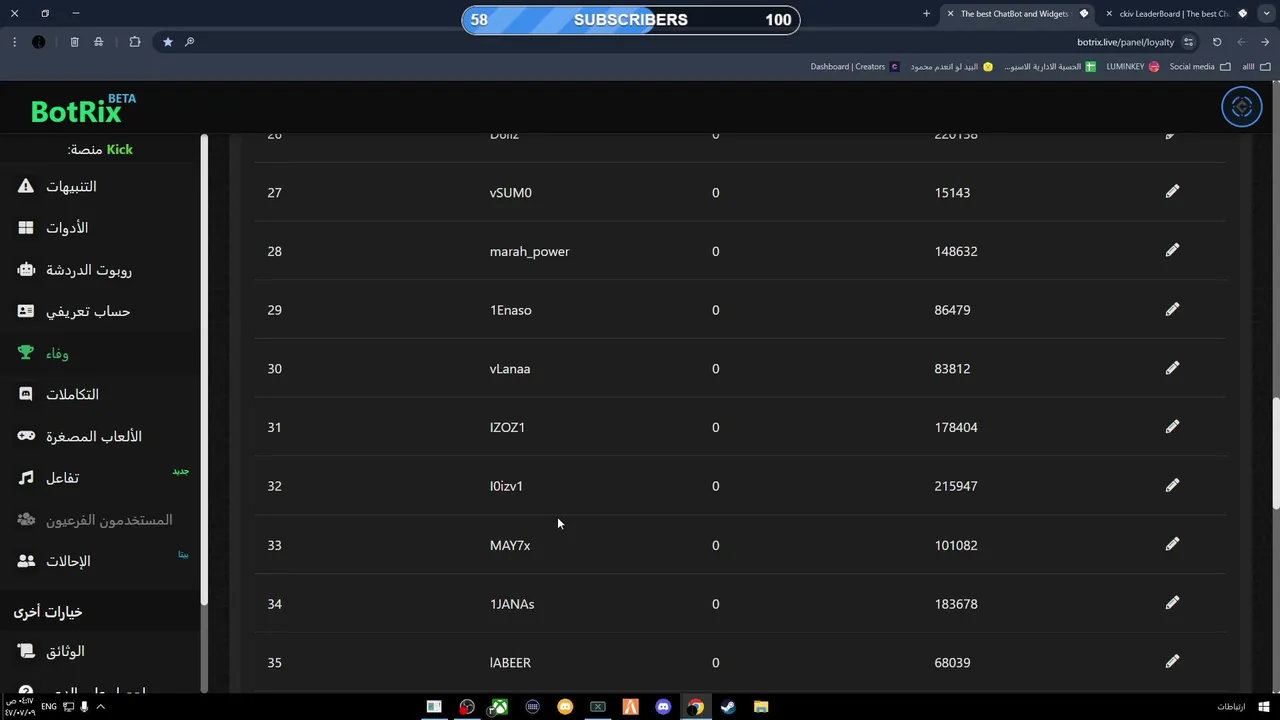This screenshot has width=1280, height=720.
Task: Click the botrix.live/panel/loyalty address bar
Action: pos(1125,42)
